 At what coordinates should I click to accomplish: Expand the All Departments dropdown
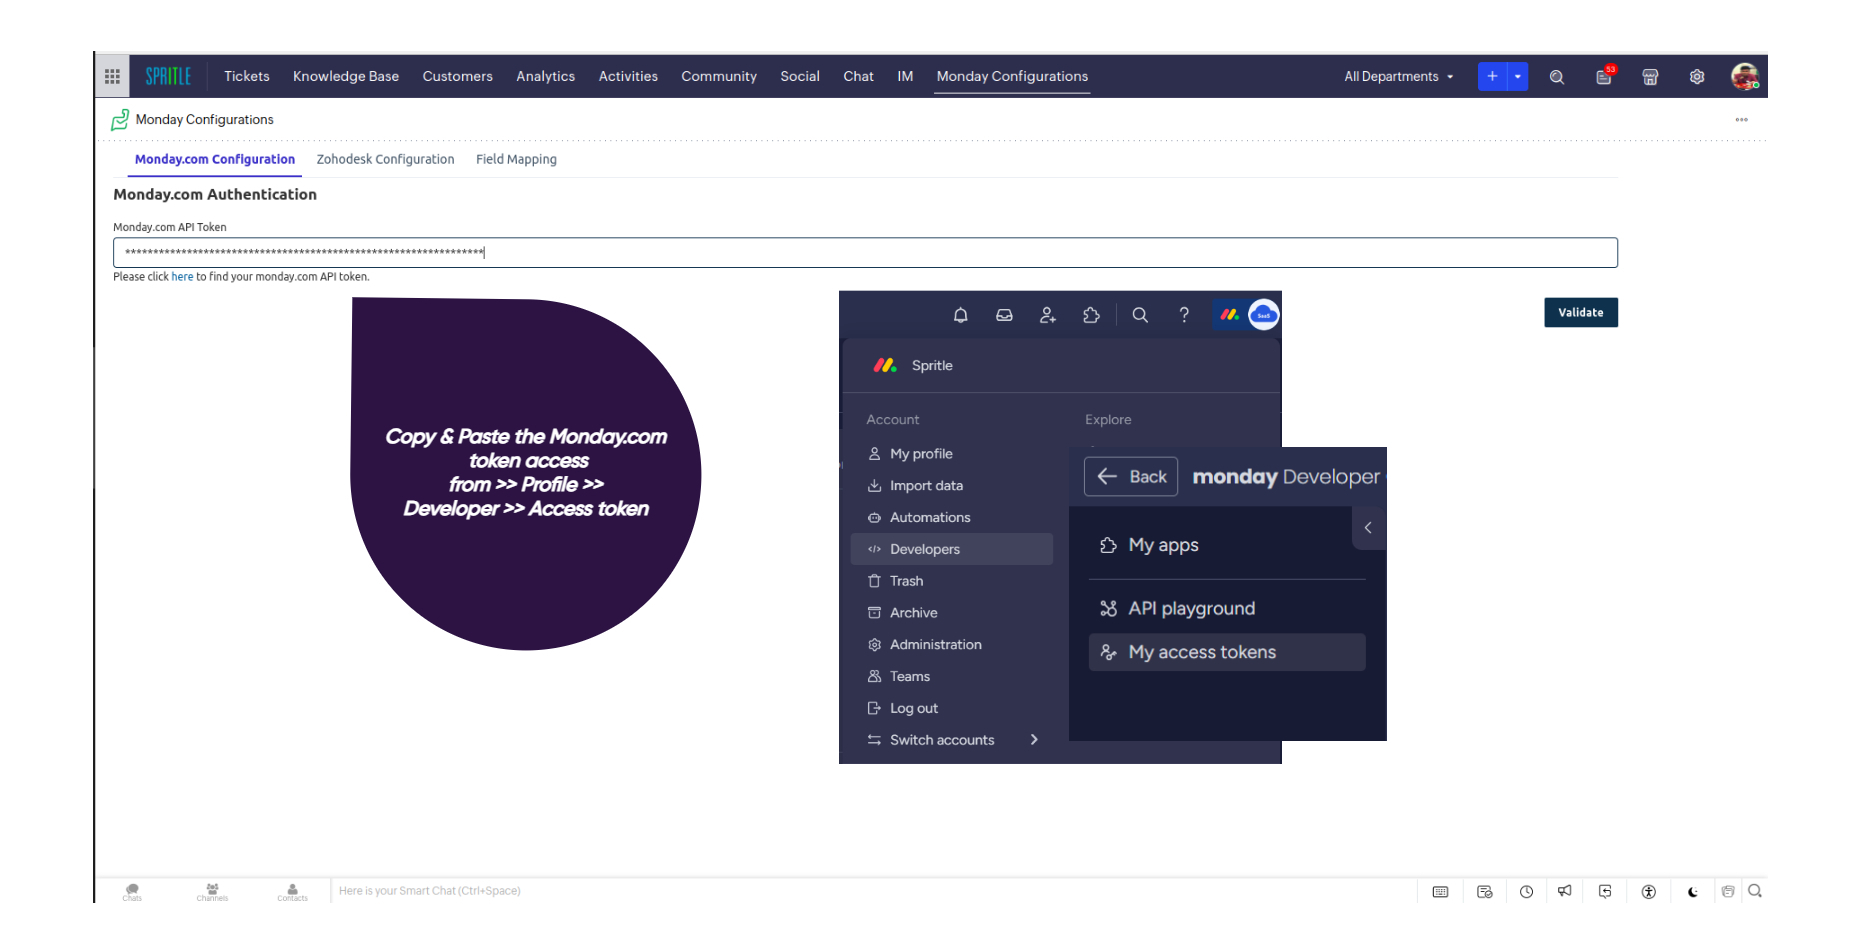pos(1398,76)
